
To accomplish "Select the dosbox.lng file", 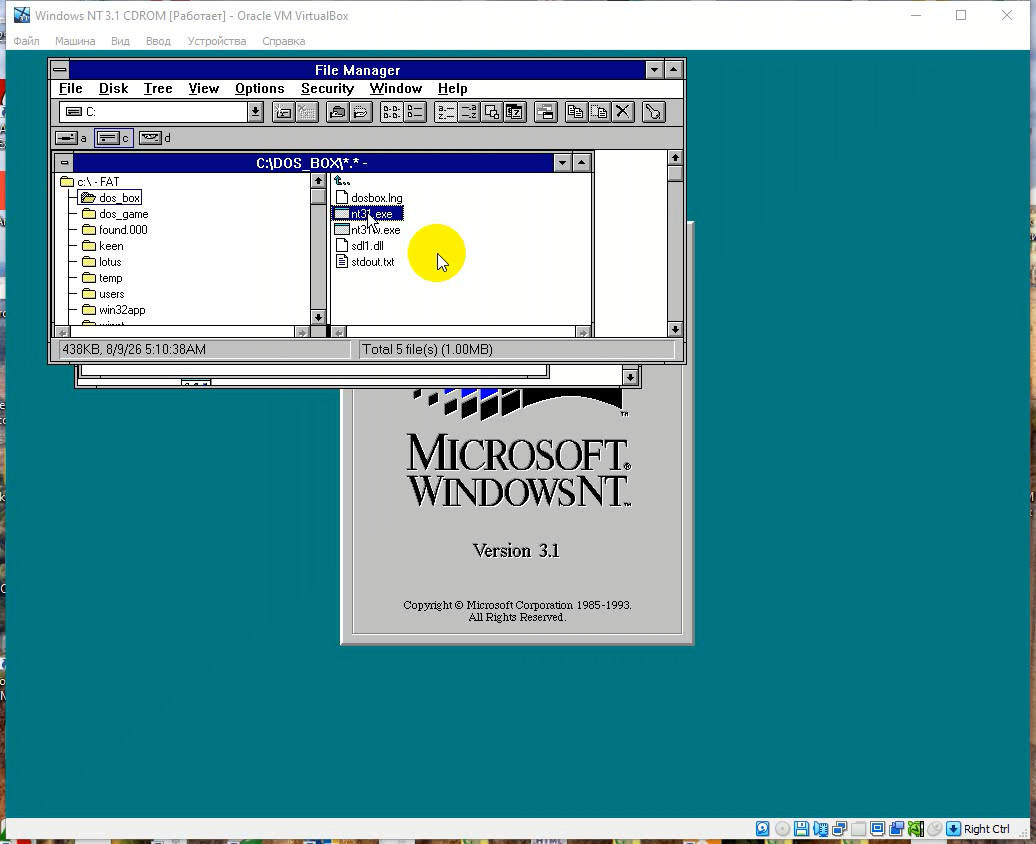I will click(369, 198).
